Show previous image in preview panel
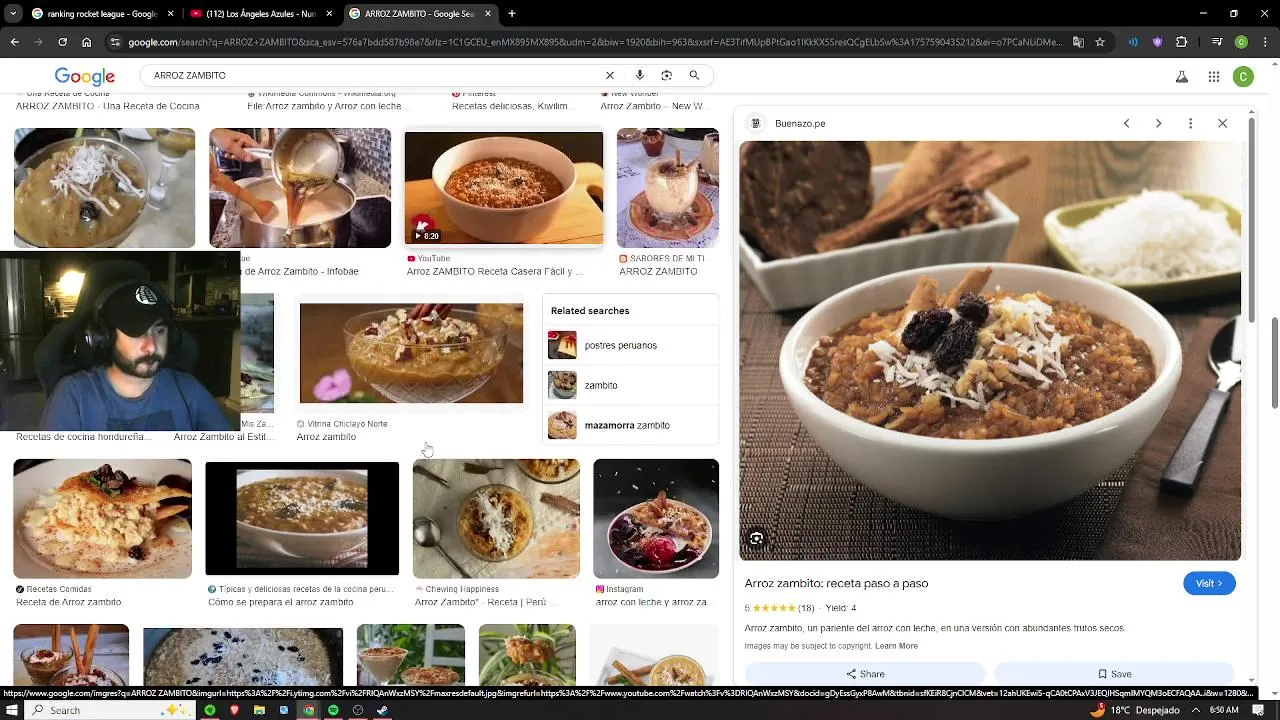 point(1126,123)
